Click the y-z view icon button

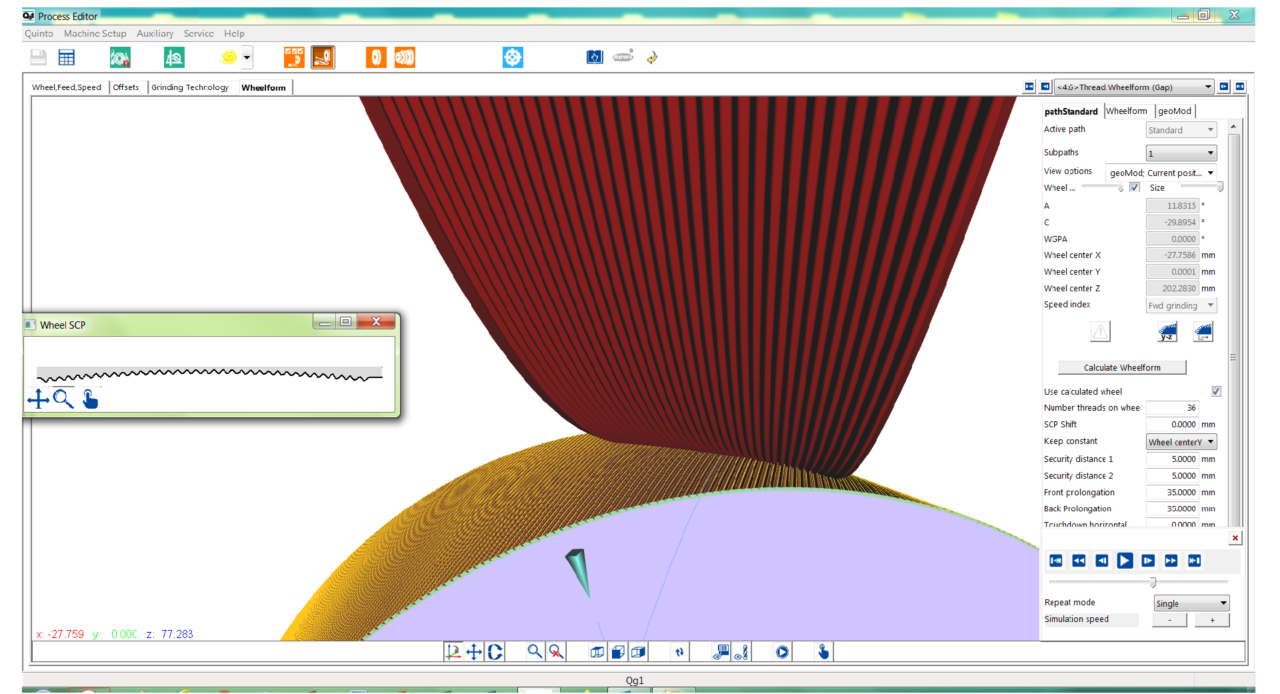[1167, 332]
